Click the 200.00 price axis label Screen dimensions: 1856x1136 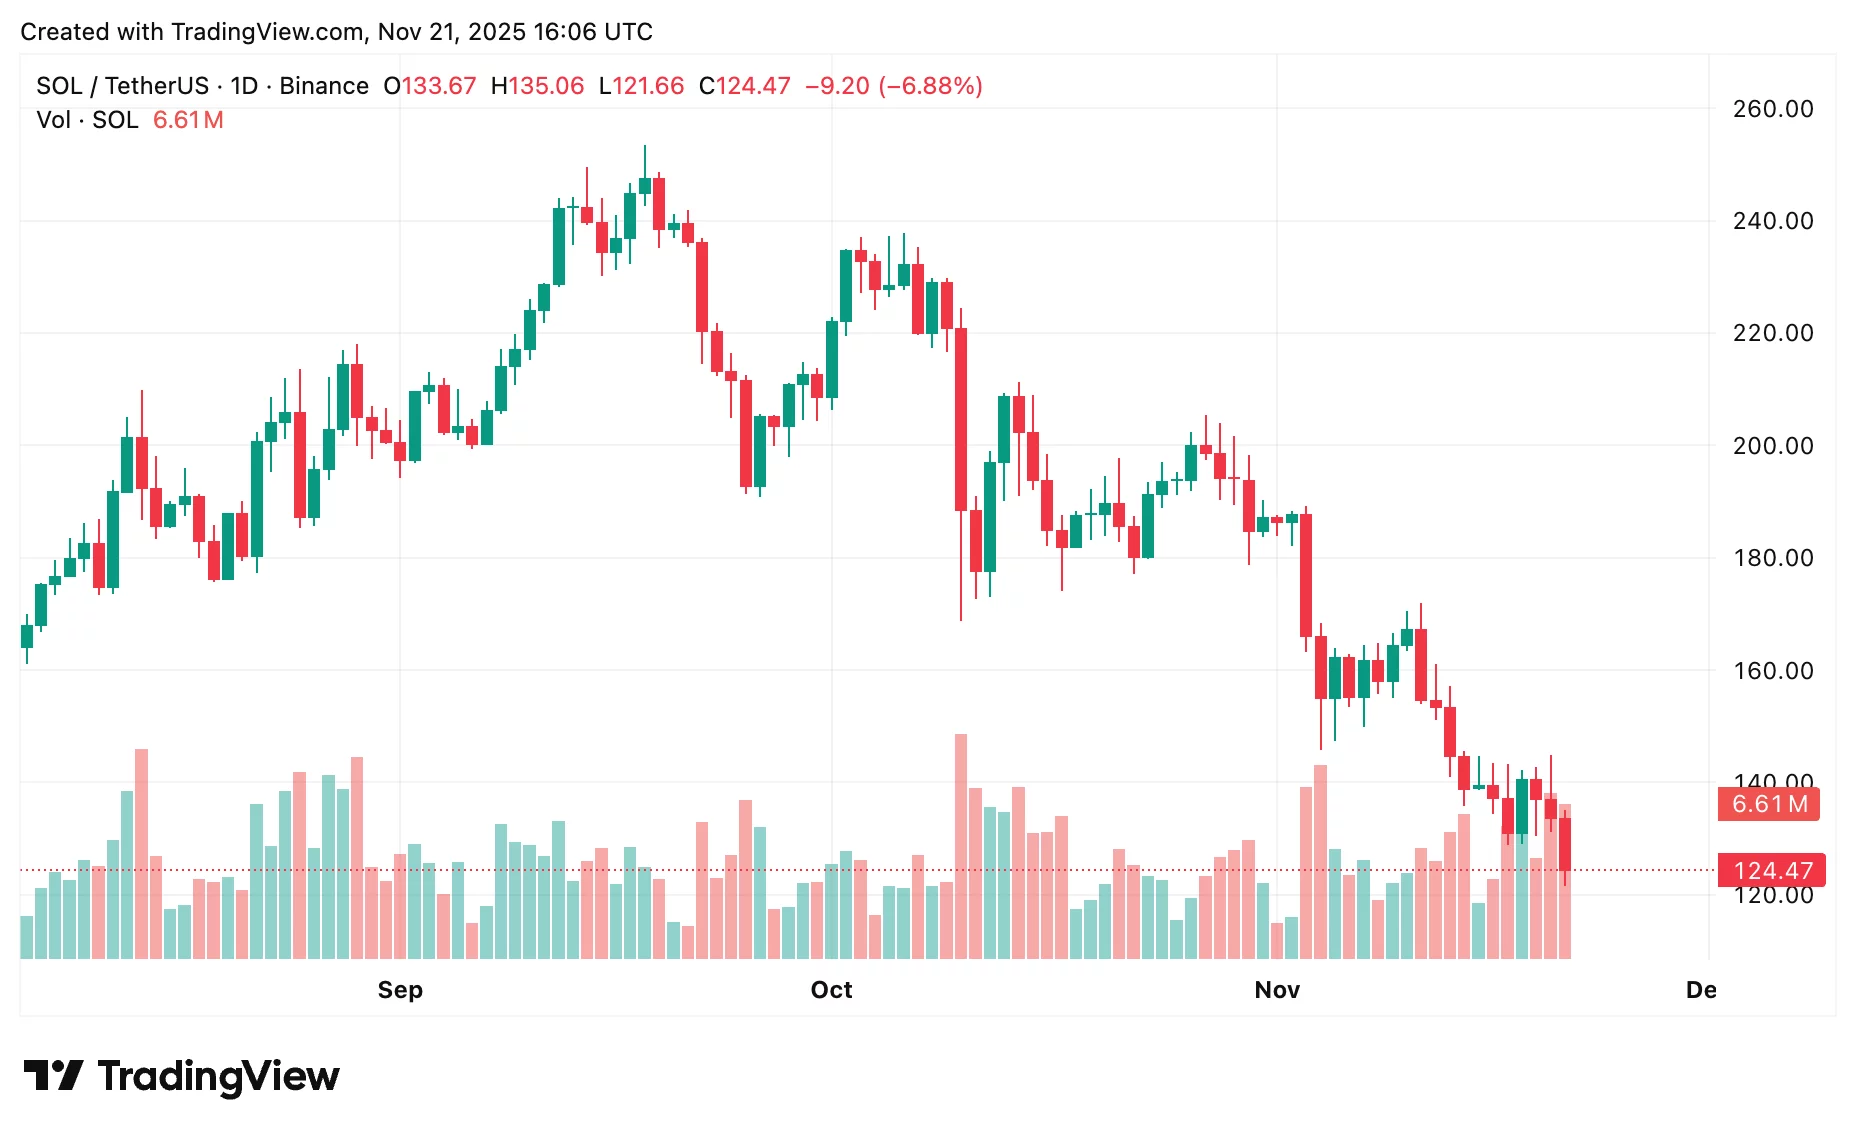[1772, 446]
